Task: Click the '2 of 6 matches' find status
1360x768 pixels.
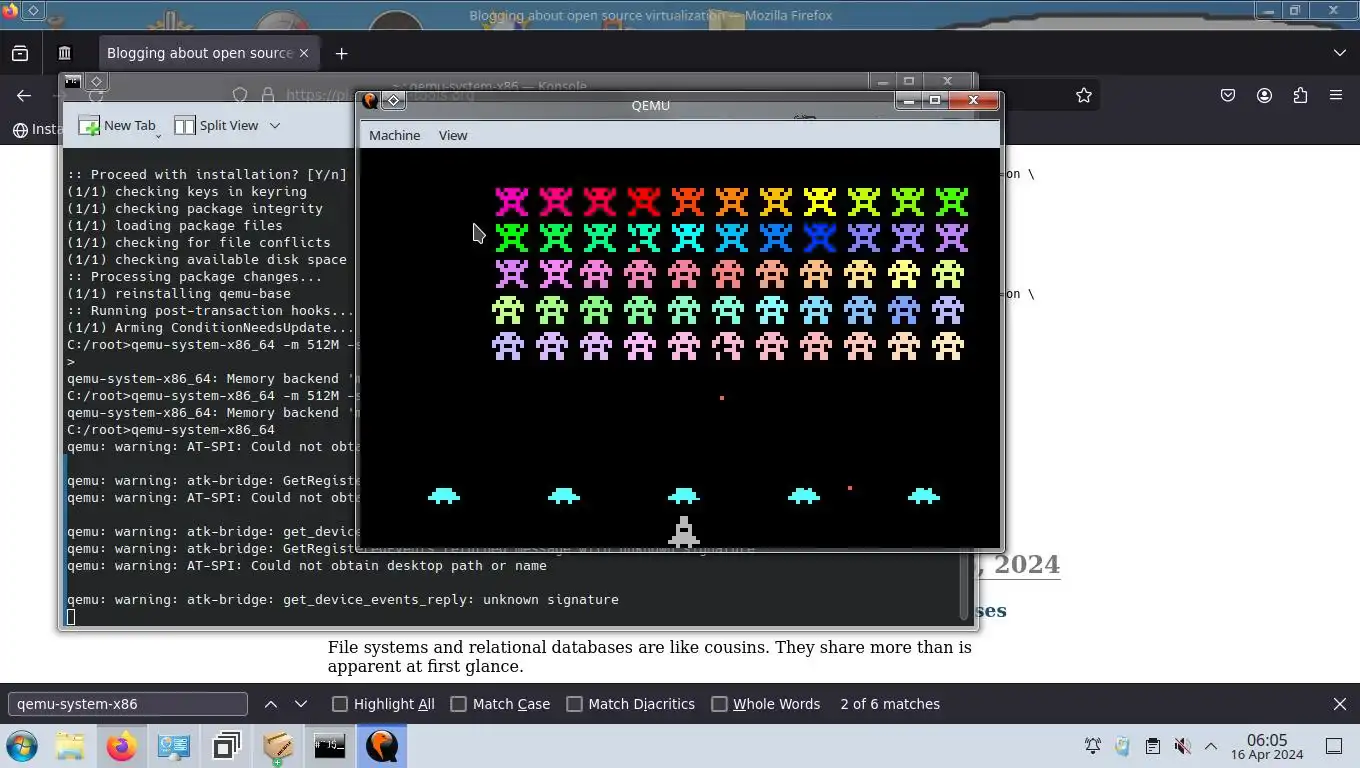Action: (890, 704)
